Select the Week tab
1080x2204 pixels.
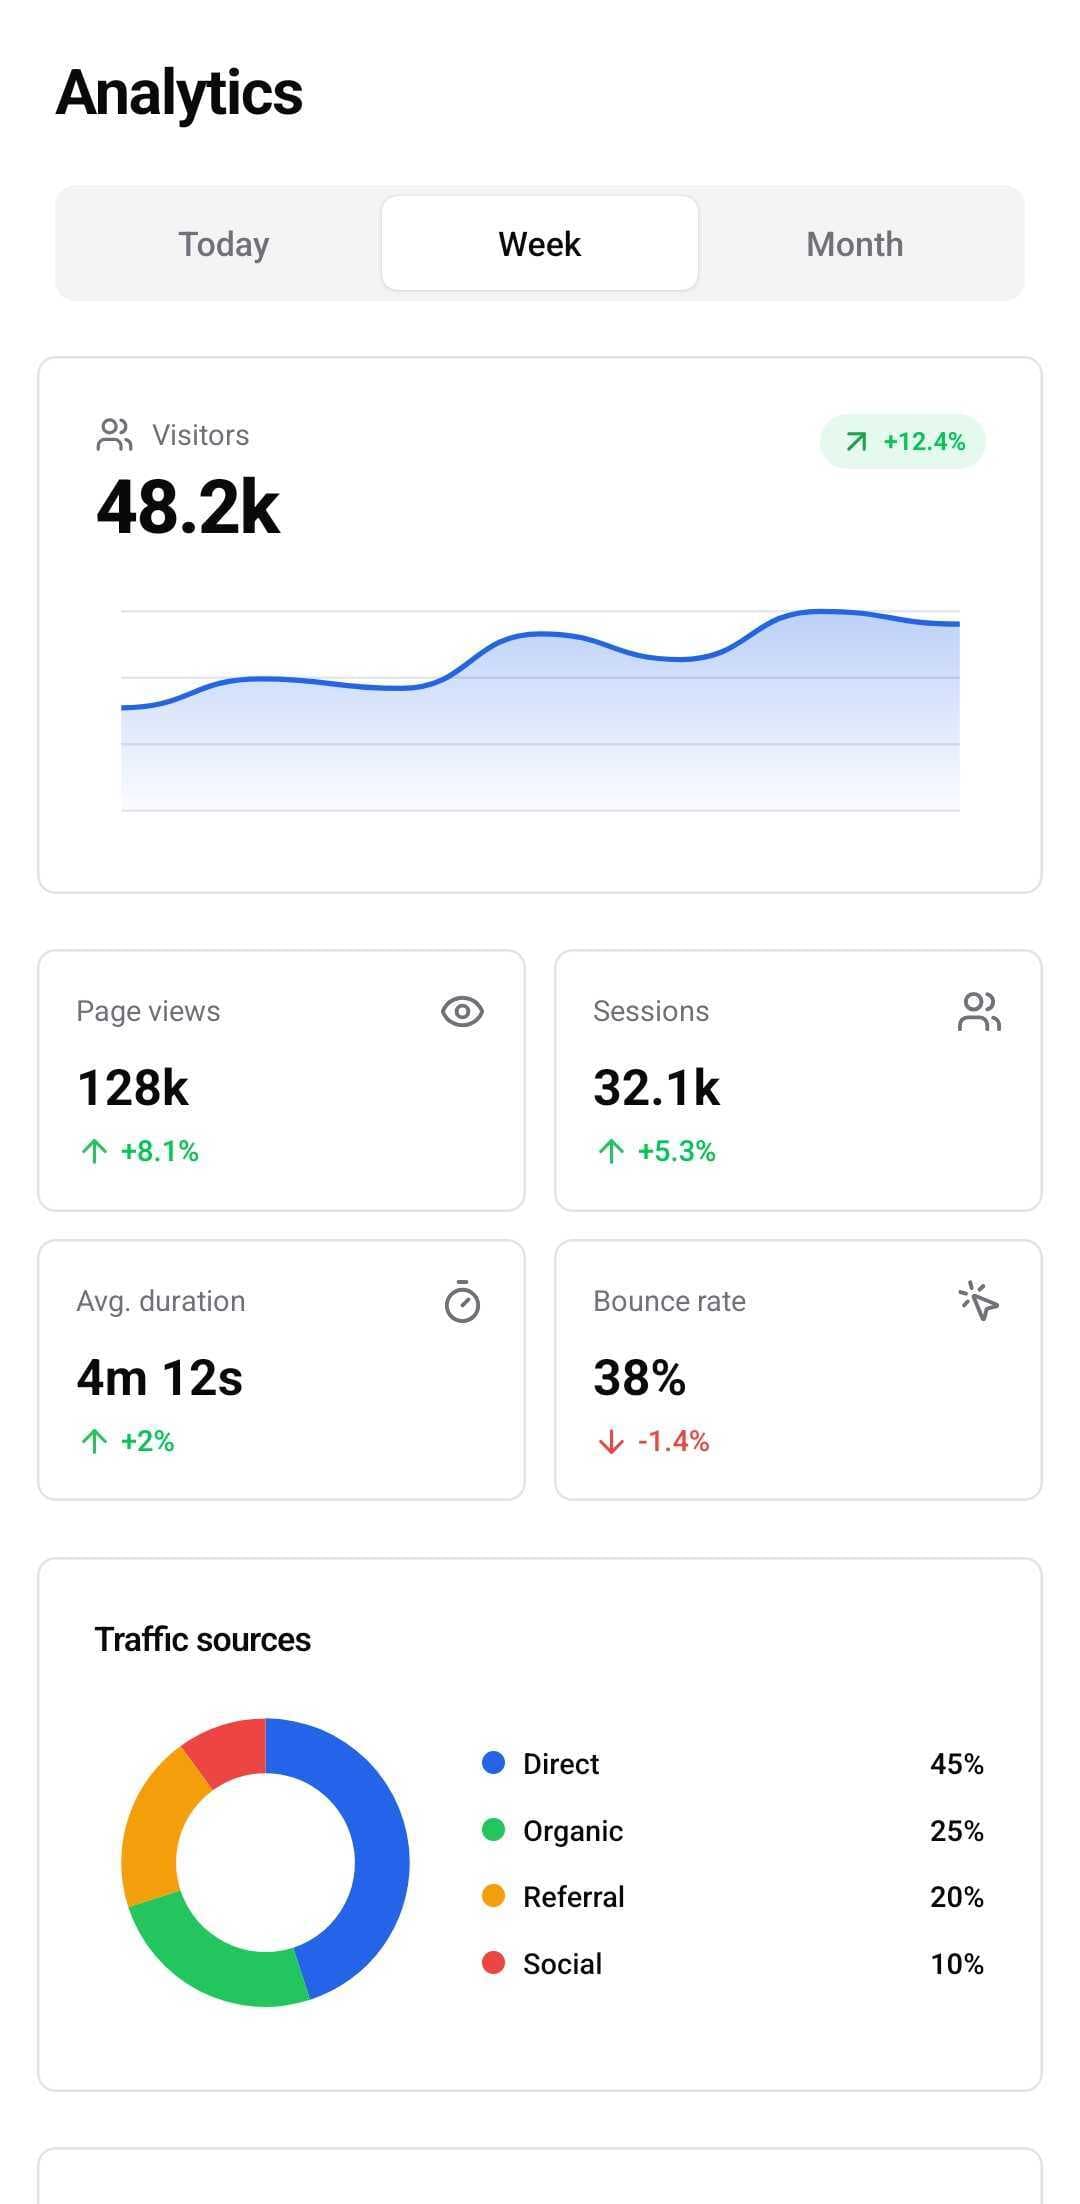540,243
